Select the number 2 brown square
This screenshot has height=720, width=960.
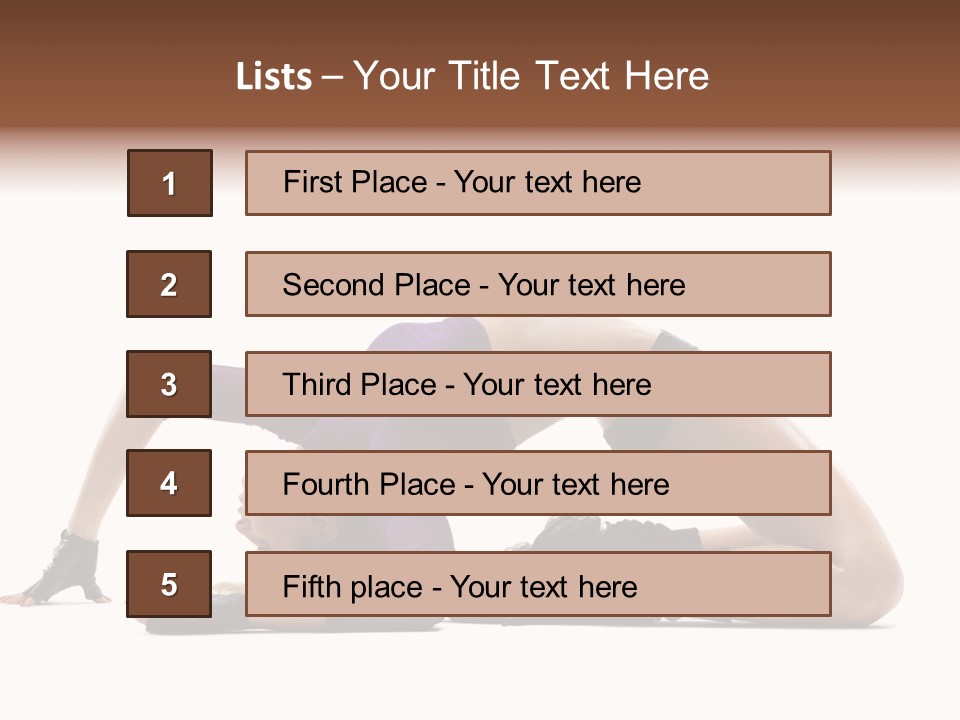click(169, 284)
